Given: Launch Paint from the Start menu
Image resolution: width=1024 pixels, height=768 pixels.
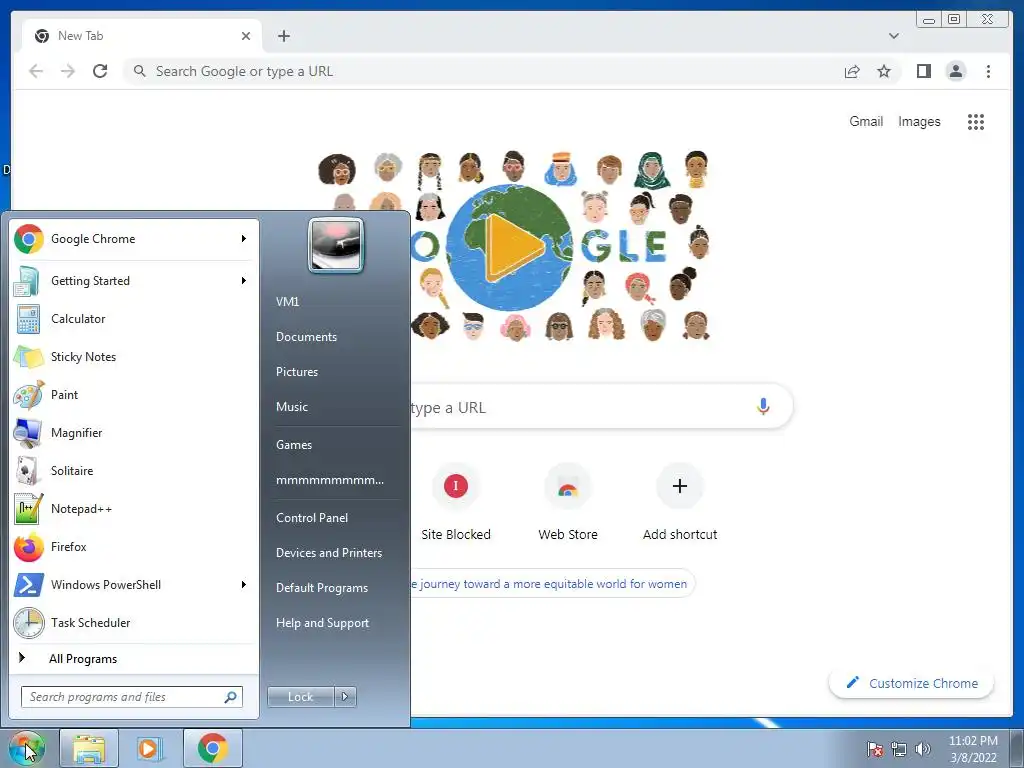Looking at the screenshot, I should tap(134, 394).
